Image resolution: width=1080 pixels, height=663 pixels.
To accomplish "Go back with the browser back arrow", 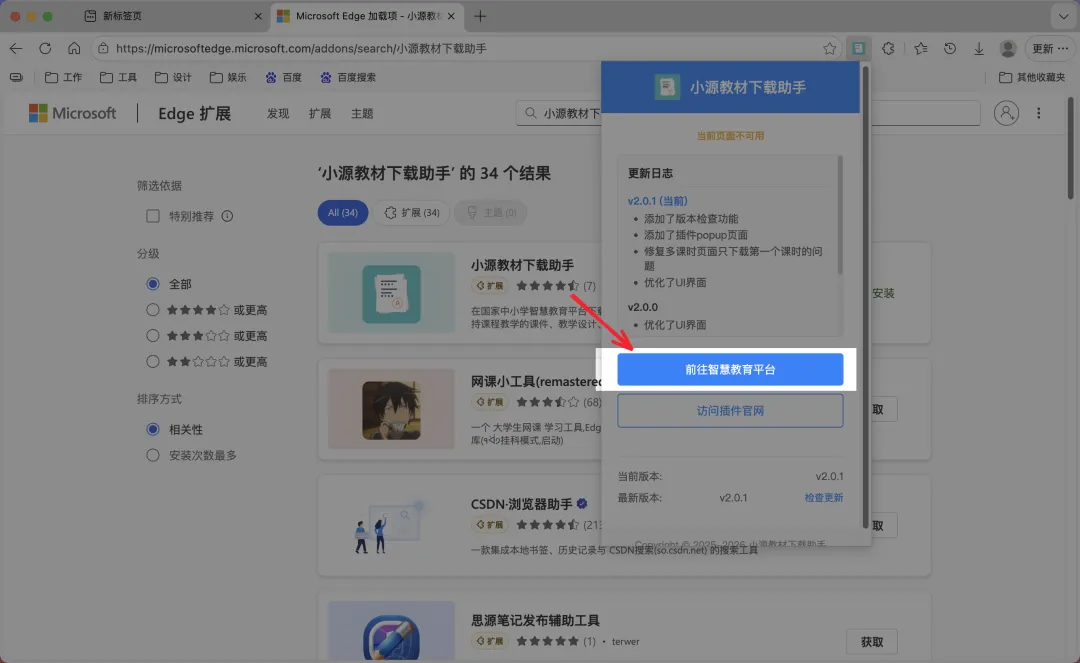I will (x=16, y=48).
